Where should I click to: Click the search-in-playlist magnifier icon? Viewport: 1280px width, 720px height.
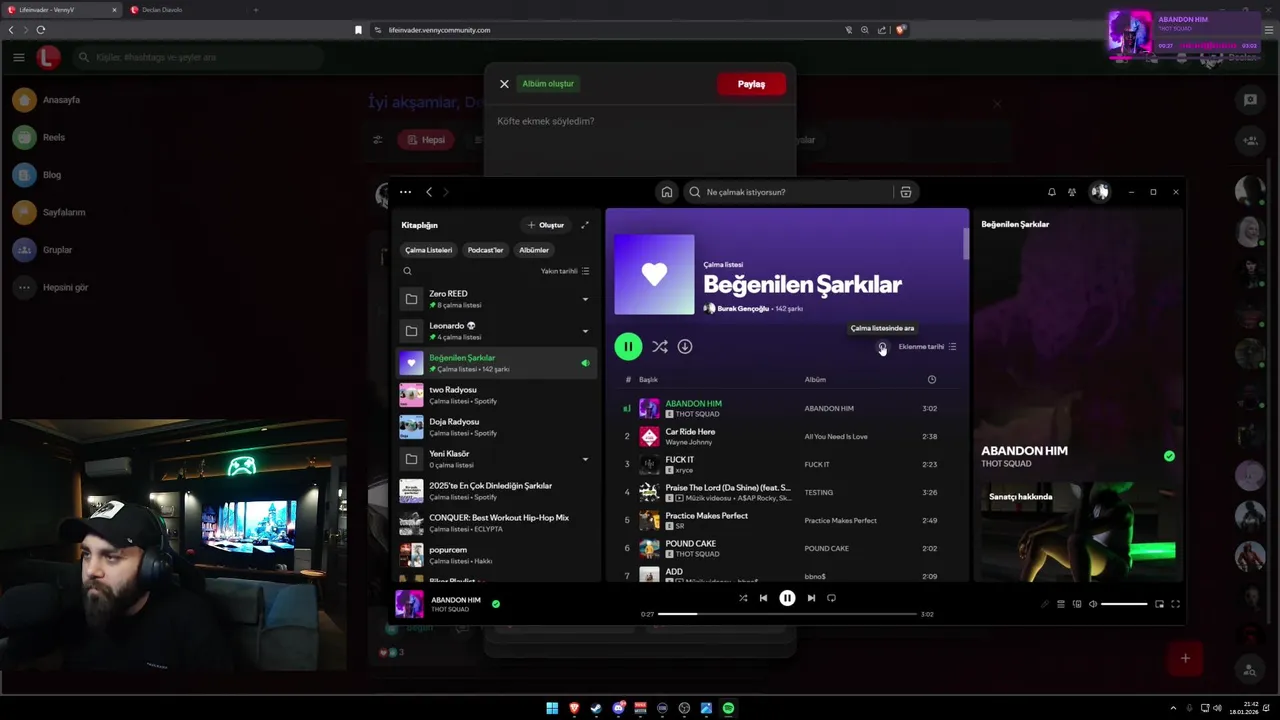(x=882, y=347)
